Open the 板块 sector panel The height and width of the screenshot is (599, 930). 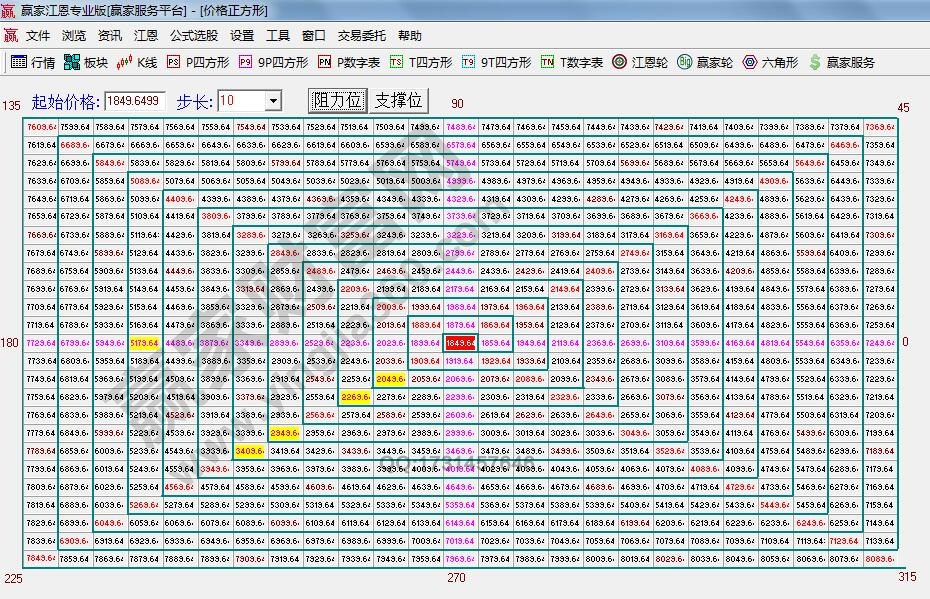tap(83, 61)
